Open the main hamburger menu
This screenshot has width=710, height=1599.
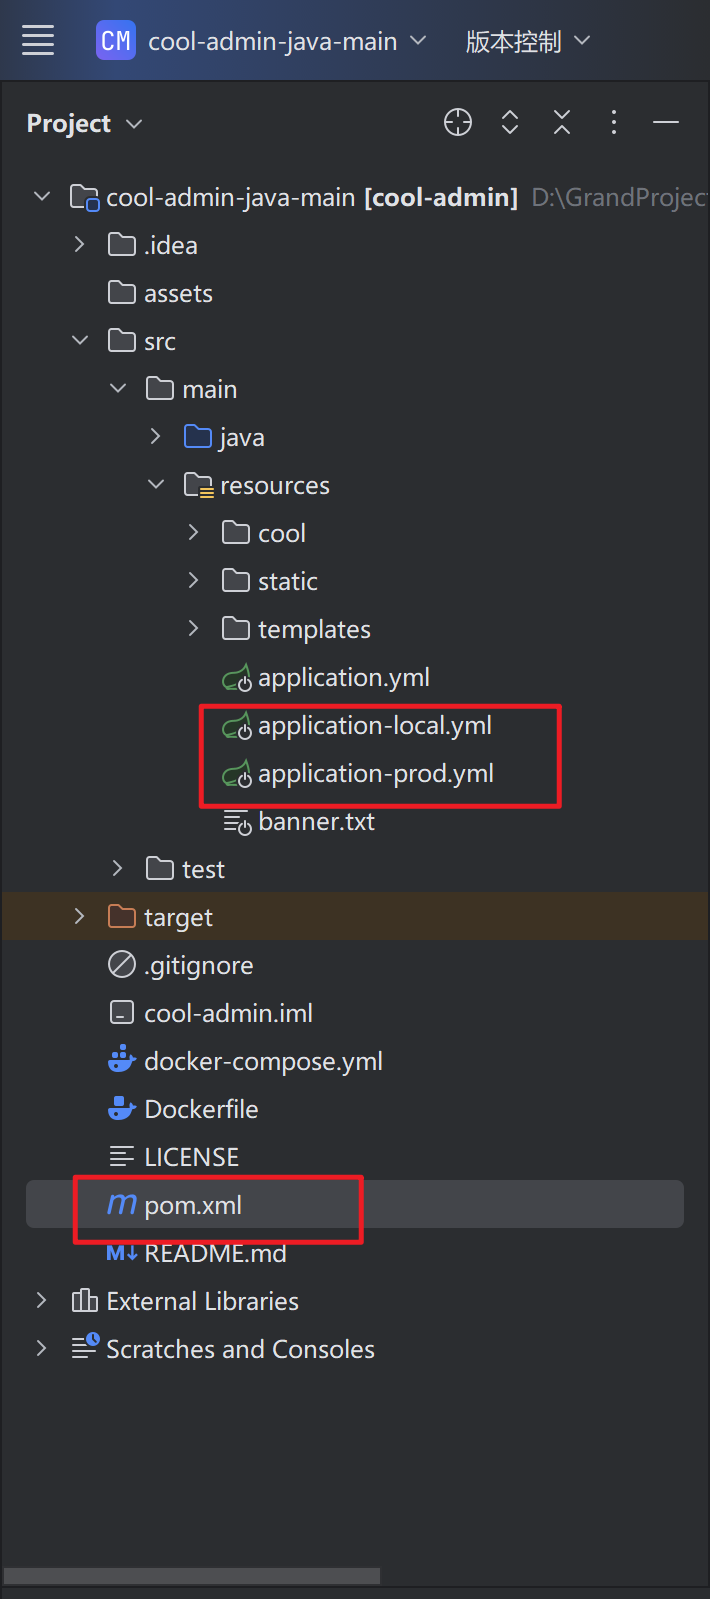37,40
